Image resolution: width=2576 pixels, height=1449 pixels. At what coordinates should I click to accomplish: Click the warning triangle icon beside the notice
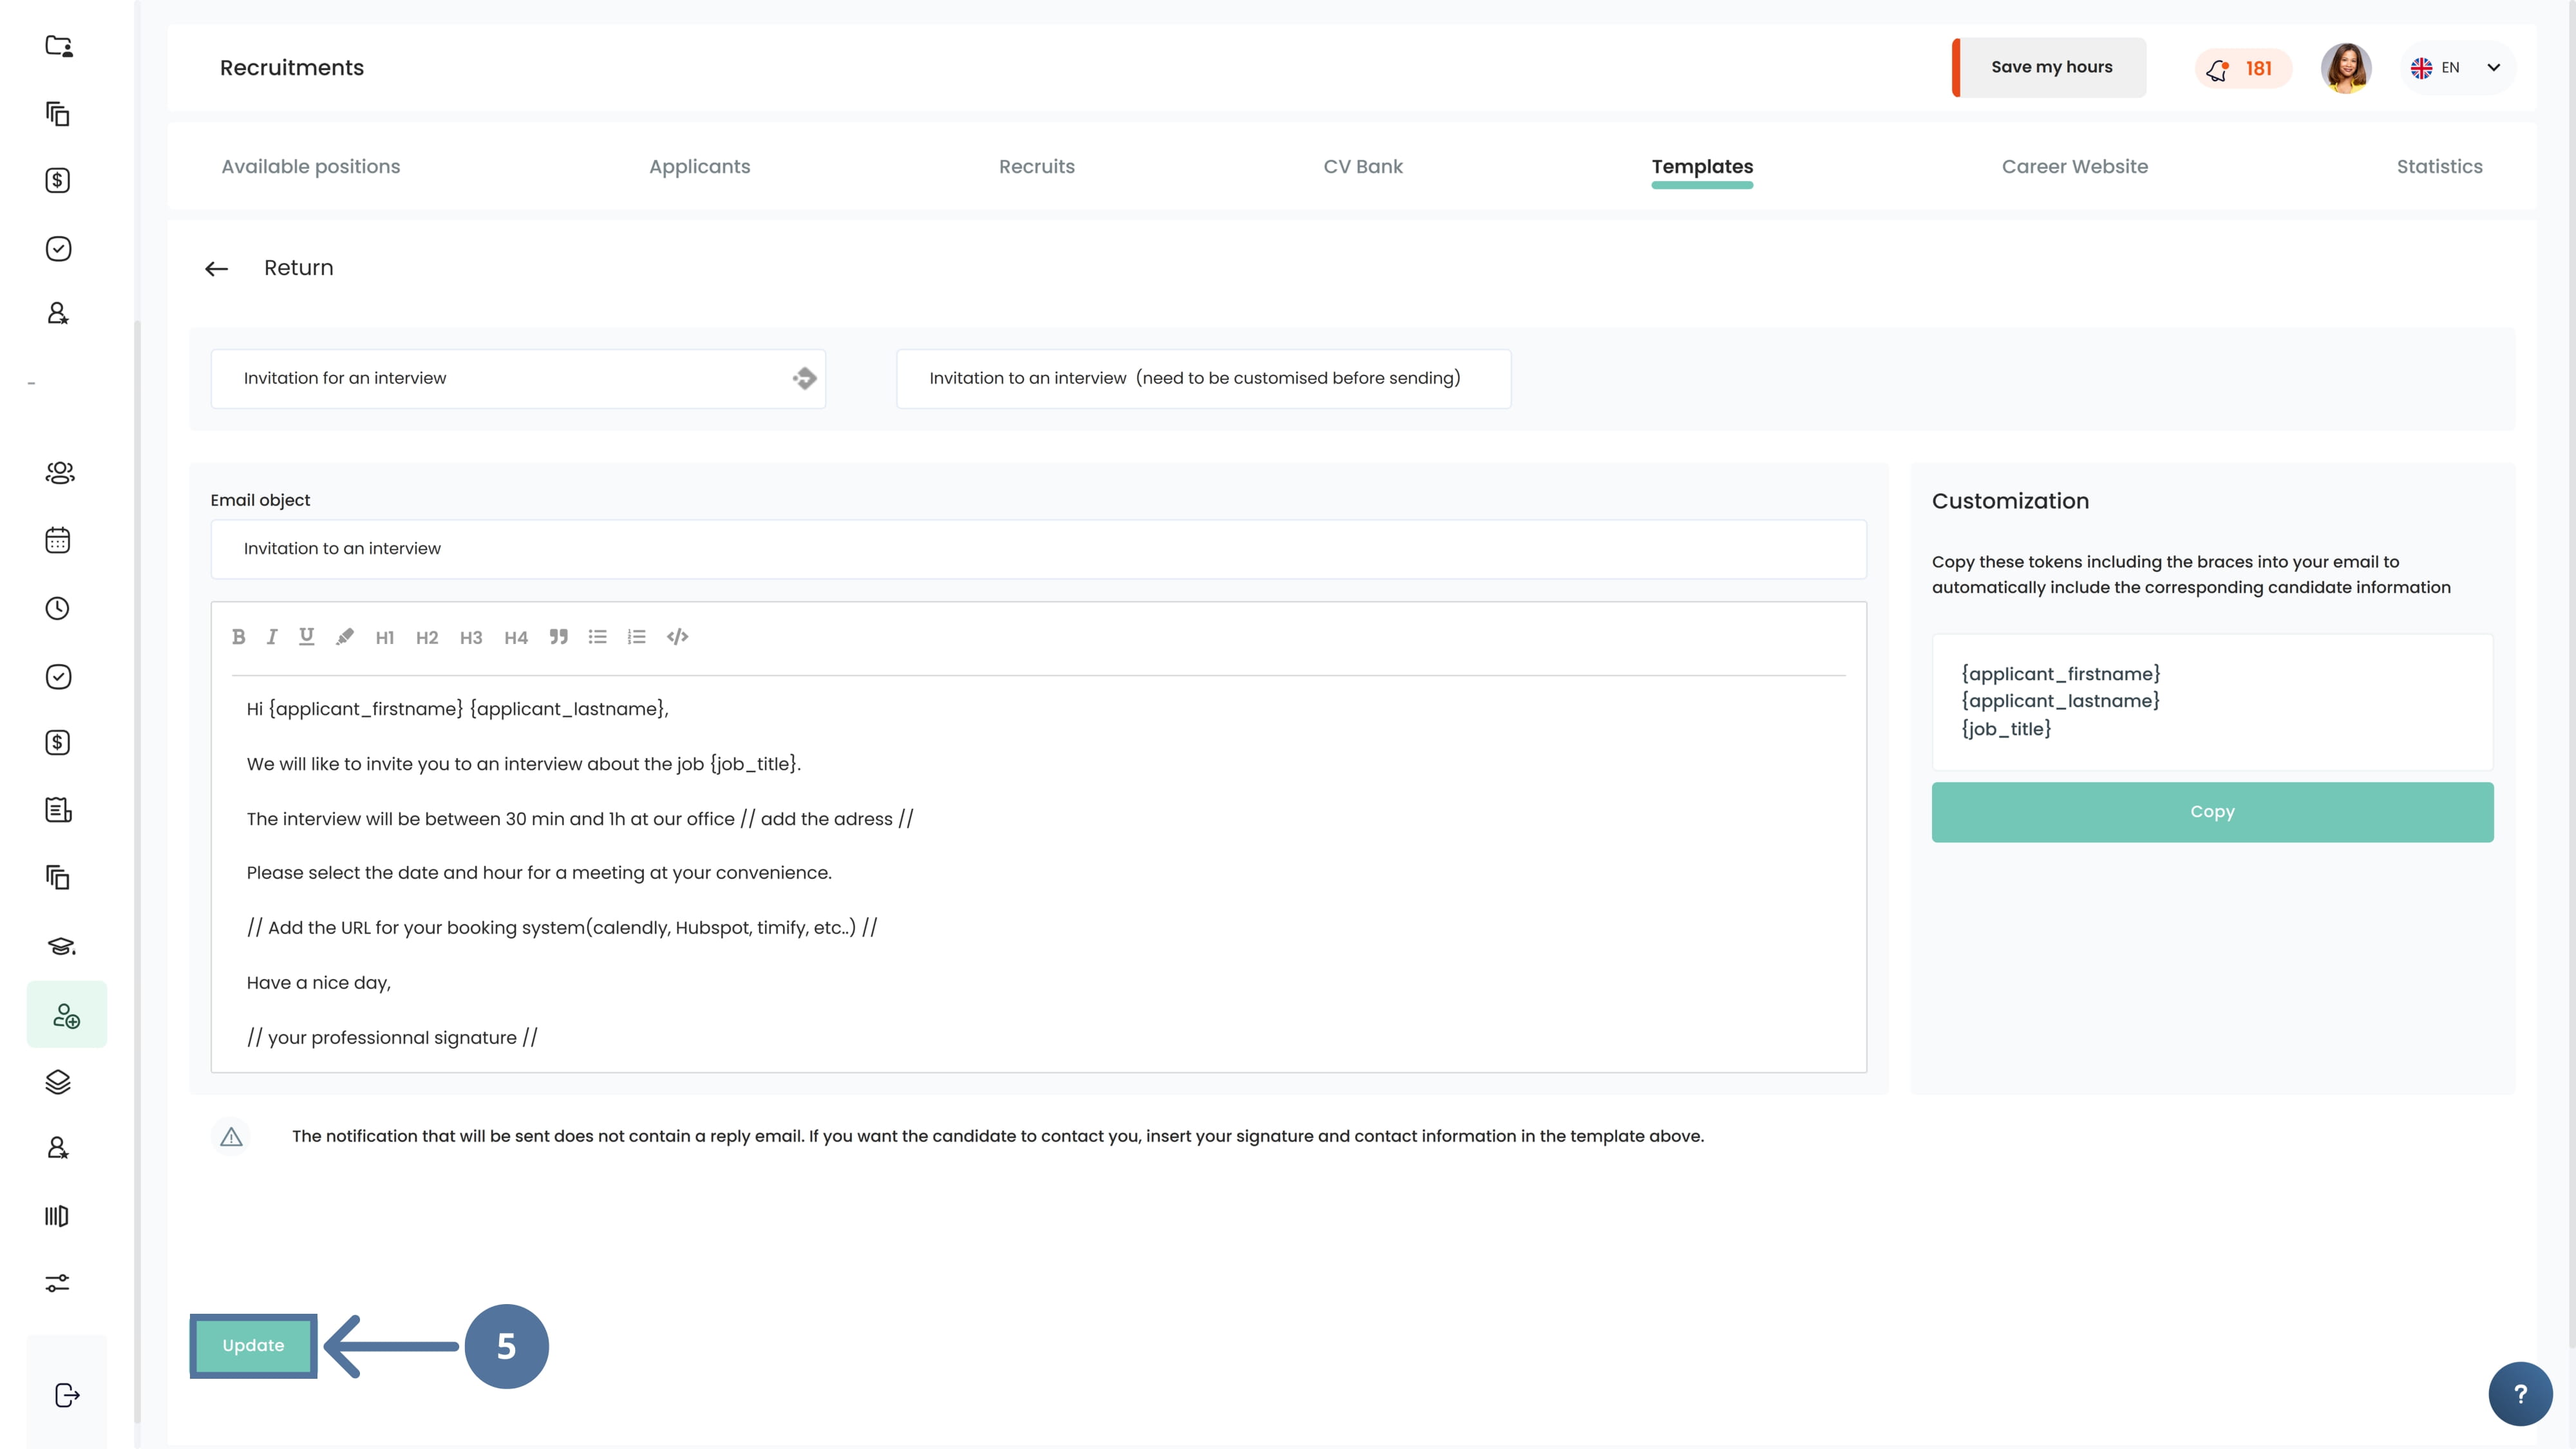coord(231,1137)
